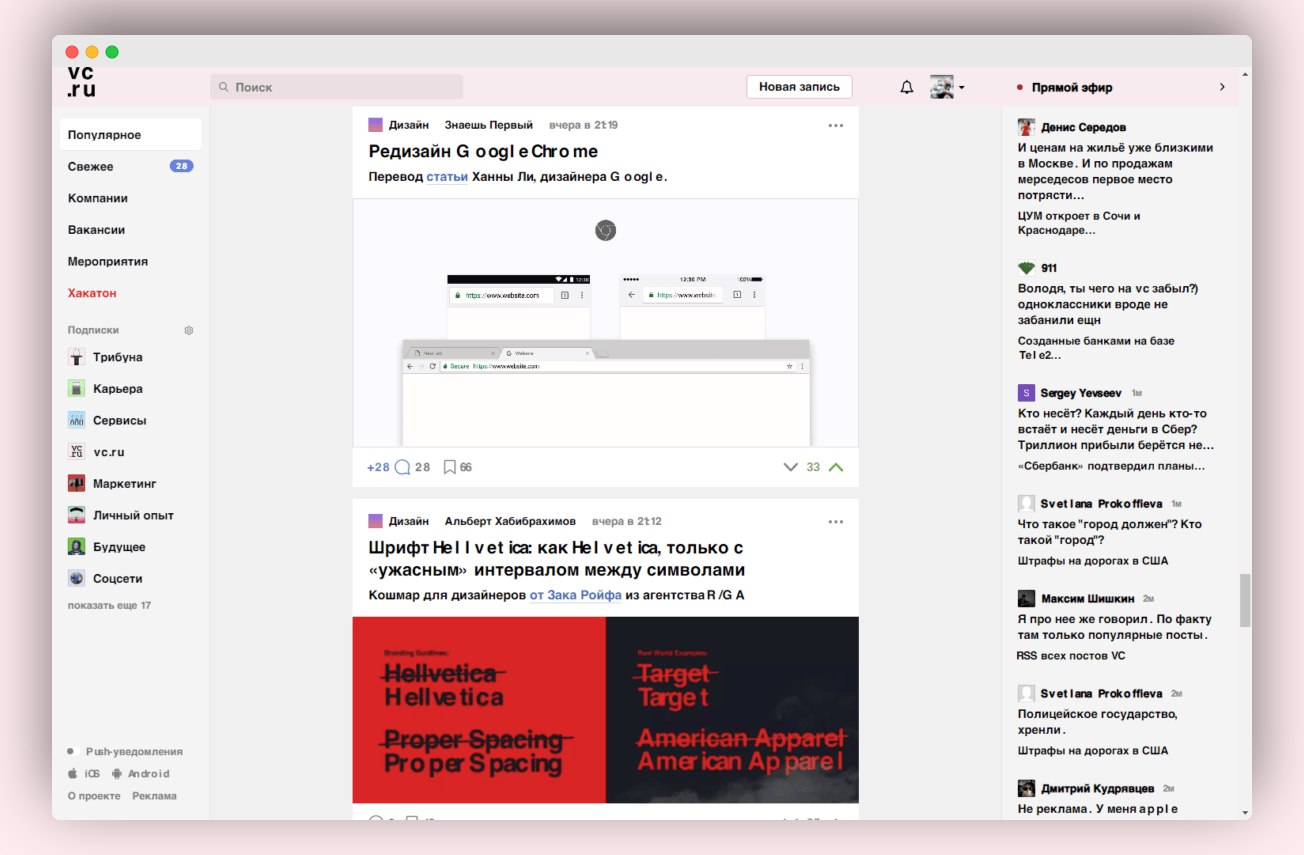
Task: Open user 911 avatar in live feed
Action: [1026, 268]
